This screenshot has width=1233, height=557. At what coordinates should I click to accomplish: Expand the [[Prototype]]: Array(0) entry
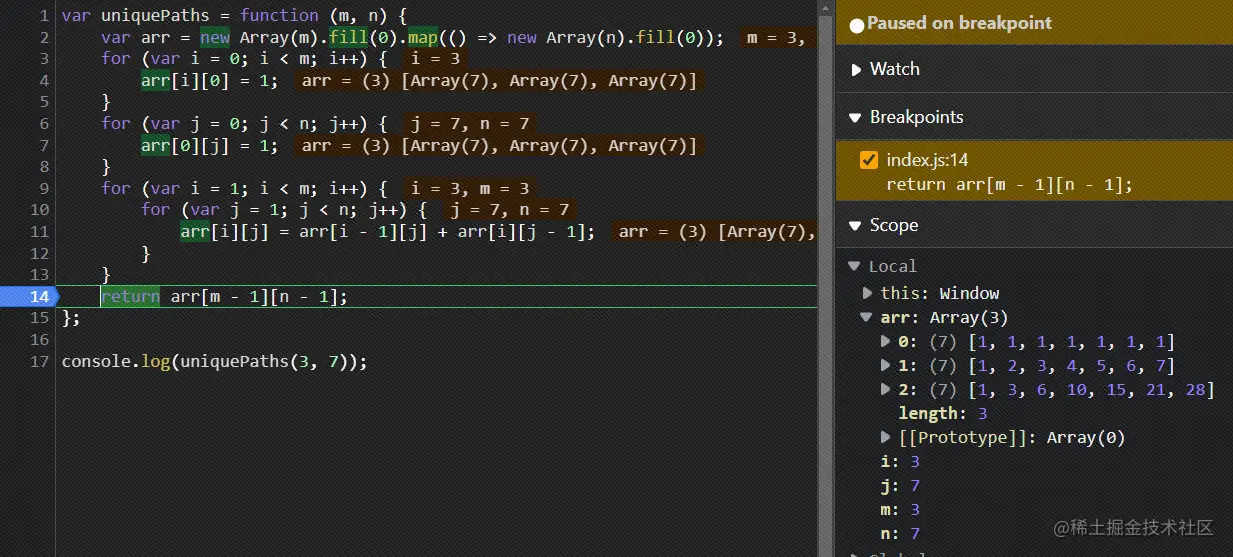tap(886, 437)
